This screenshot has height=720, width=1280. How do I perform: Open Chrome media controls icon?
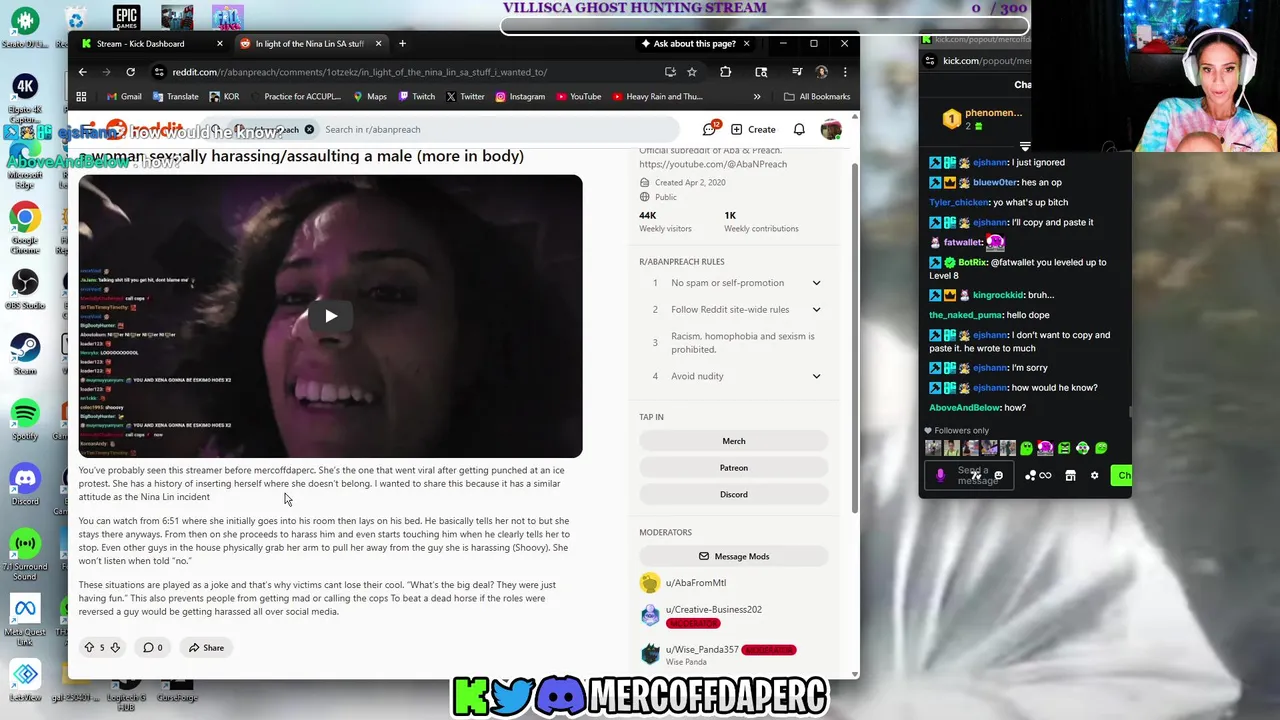(x=797, y=72)
